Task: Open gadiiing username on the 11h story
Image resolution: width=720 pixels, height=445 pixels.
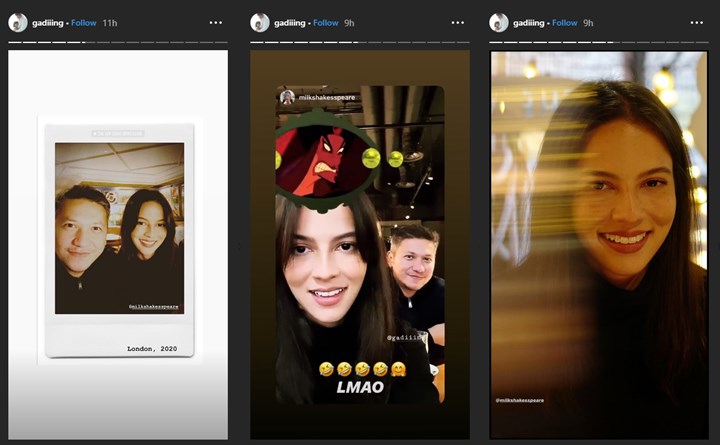Action: [x=48, y=22]
